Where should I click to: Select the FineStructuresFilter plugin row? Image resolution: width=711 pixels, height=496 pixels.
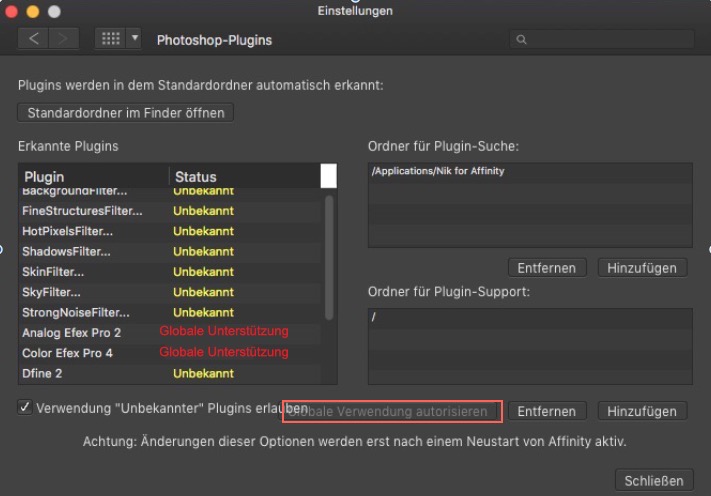pos(170,211)
